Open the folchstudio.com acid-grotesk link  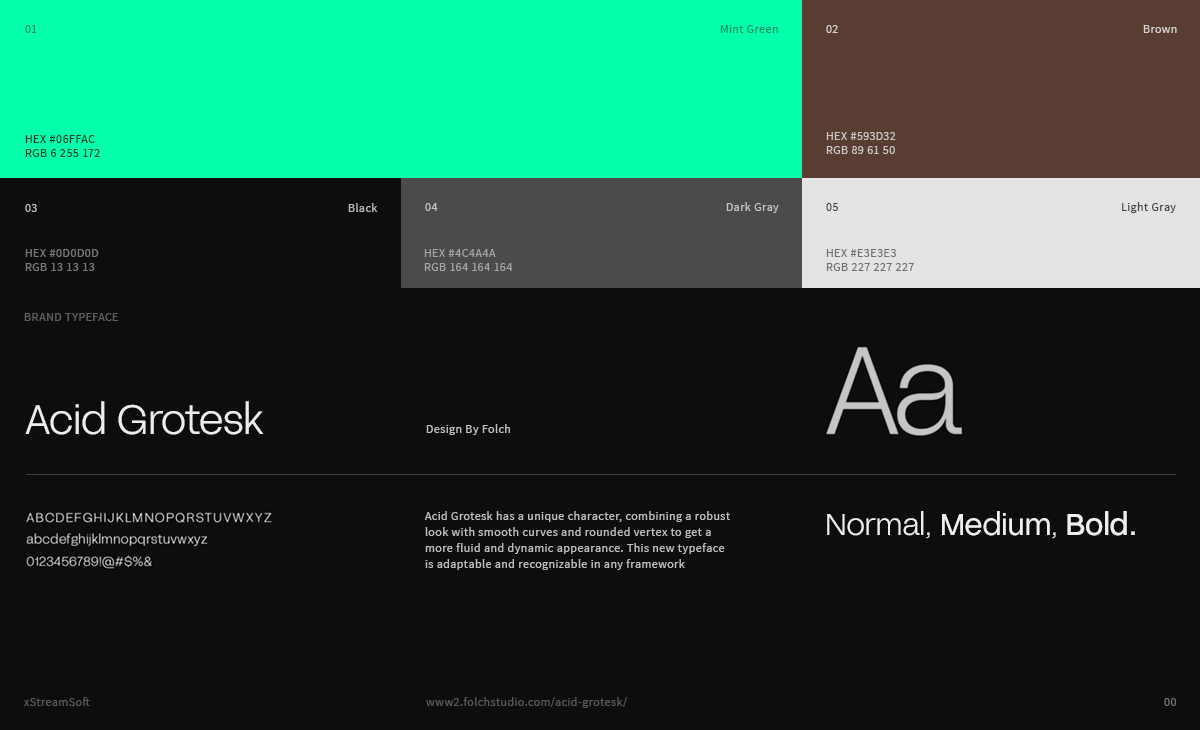(x=526, y=702)
